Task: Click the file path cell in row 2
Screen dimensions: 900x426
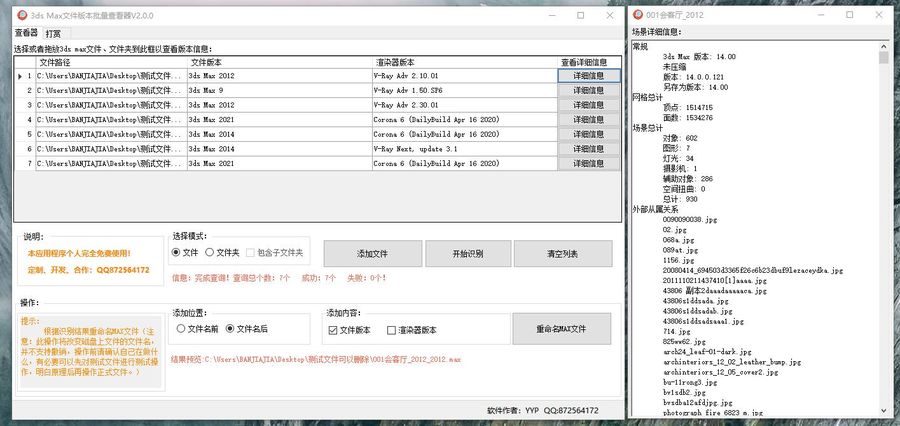Action: tap(111, 91)
